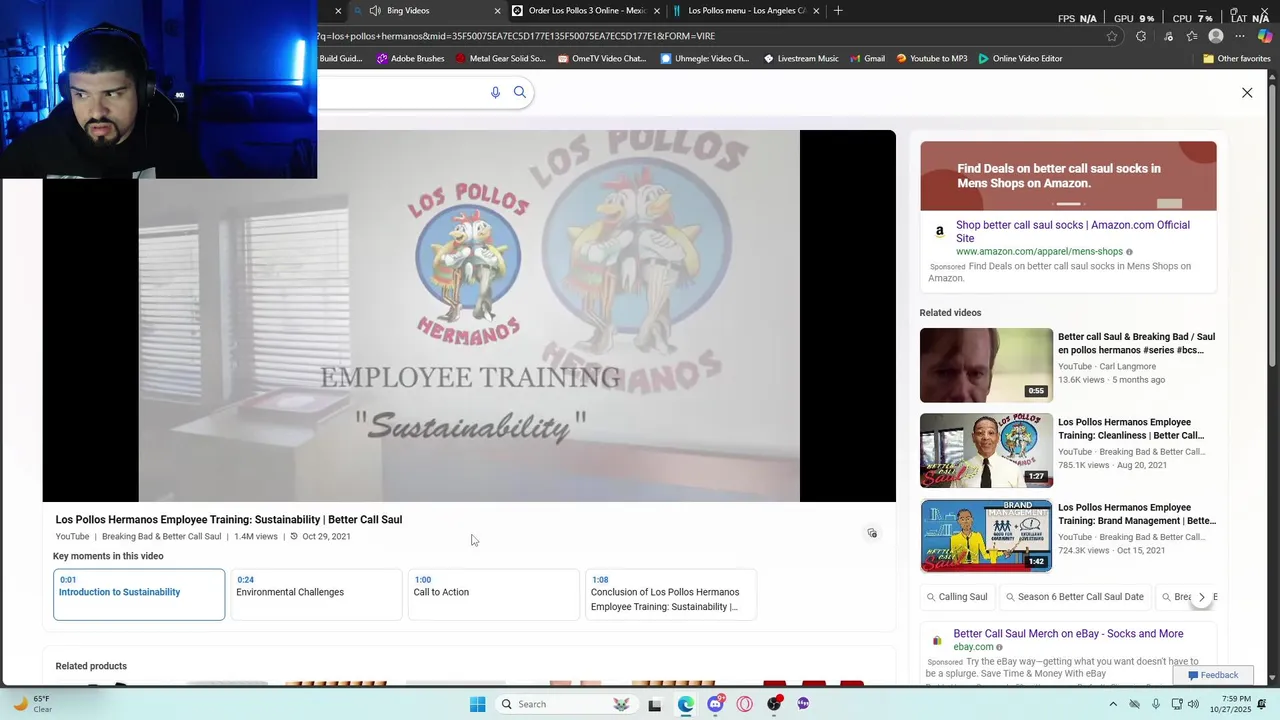This screenshot has width=1280, height=720.
Task: Open Opera browser from the taskbar
Action: tap(744, 704)
